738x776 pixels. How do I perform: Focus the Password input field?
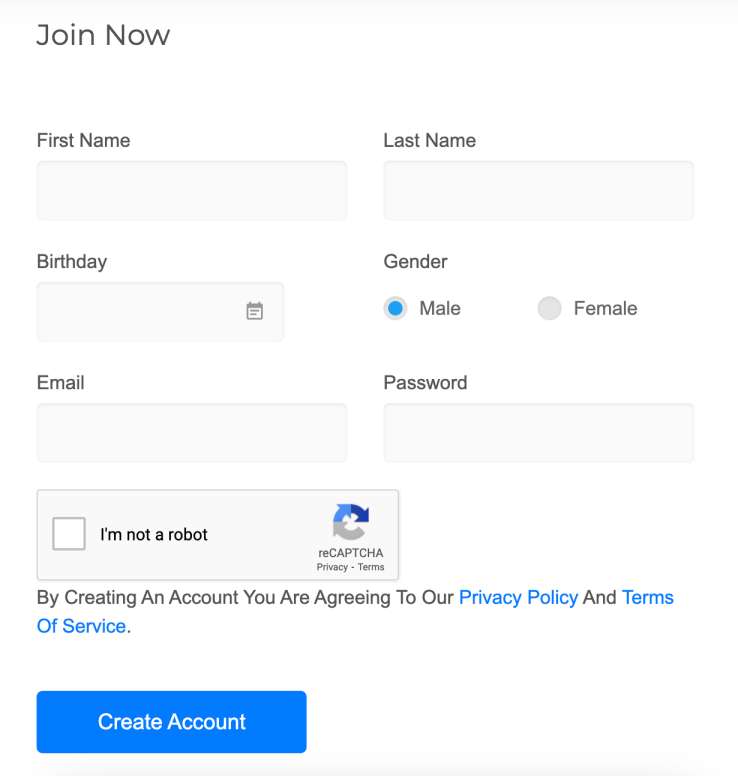coord(538,432)
